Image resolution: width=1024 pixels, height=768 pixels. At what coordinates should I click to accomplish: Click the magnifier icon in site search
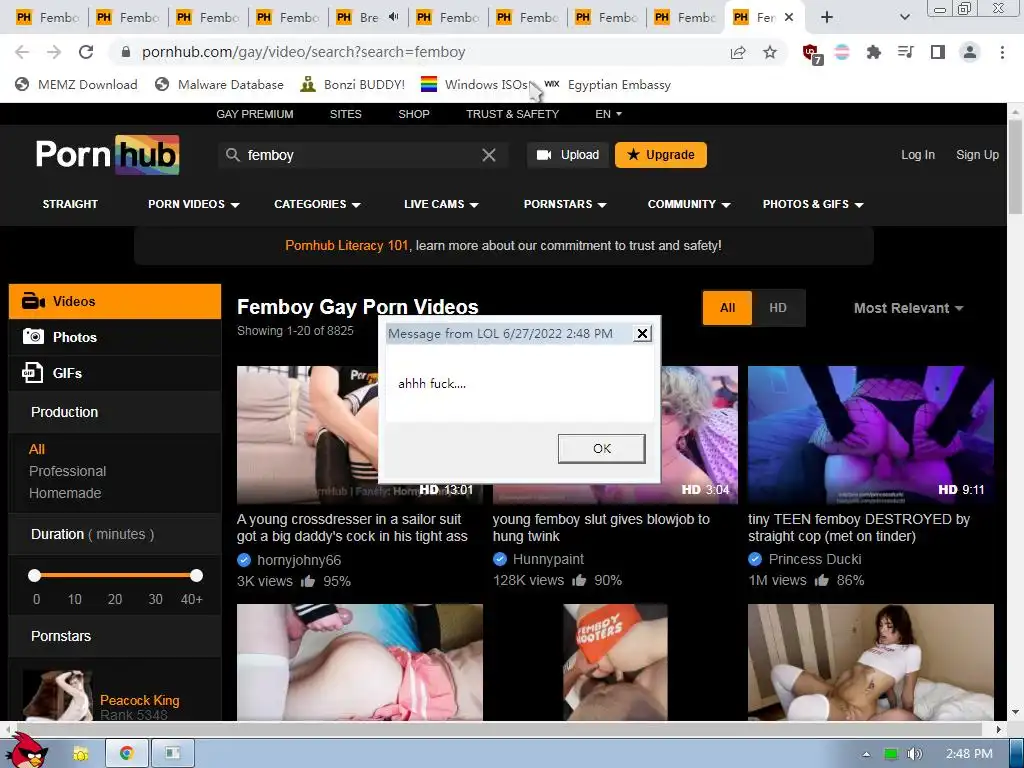232,155
